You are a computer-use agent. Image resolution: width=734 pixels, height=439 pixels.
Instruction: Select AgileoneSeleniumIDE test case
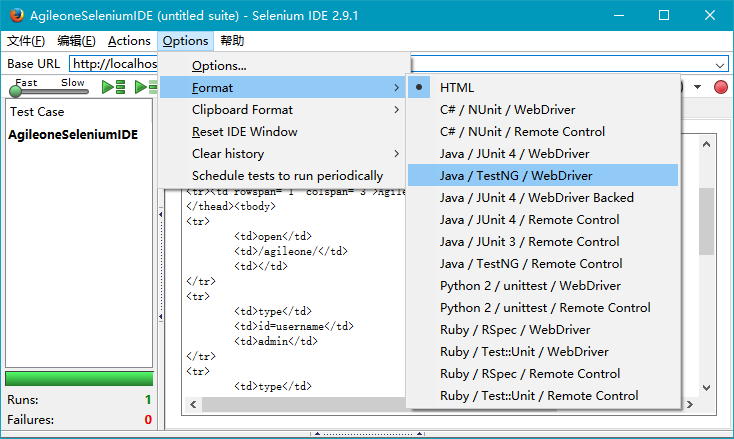[73, 135]
